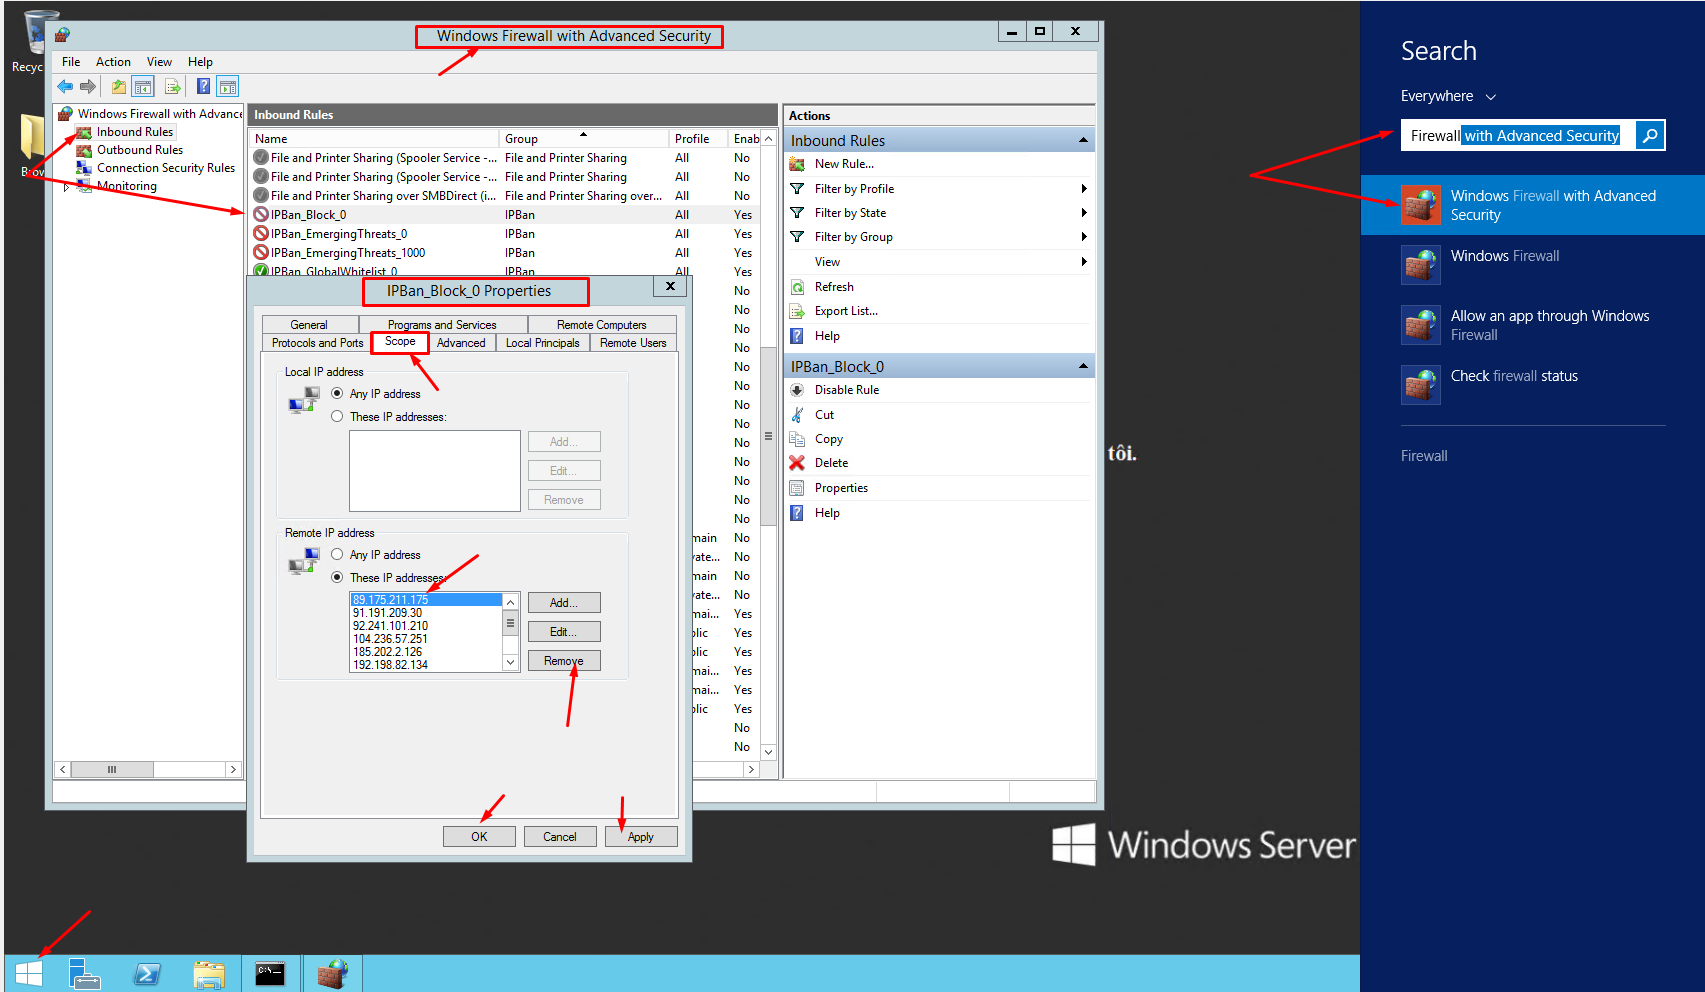Viewport: 1705px width, 992px height.
Task: Click the blue Help toolbar icon
Action: click(x=203, y=87)
